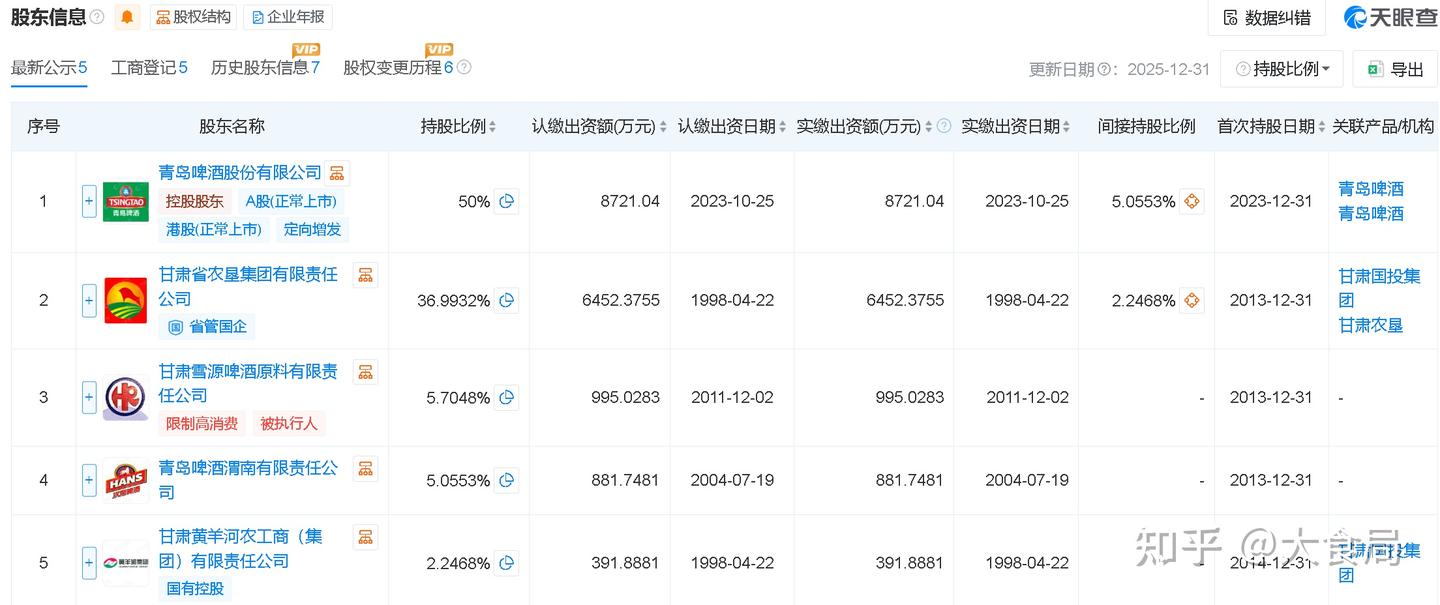Click the 限制高消费 tag

click(x=202, y=424)
